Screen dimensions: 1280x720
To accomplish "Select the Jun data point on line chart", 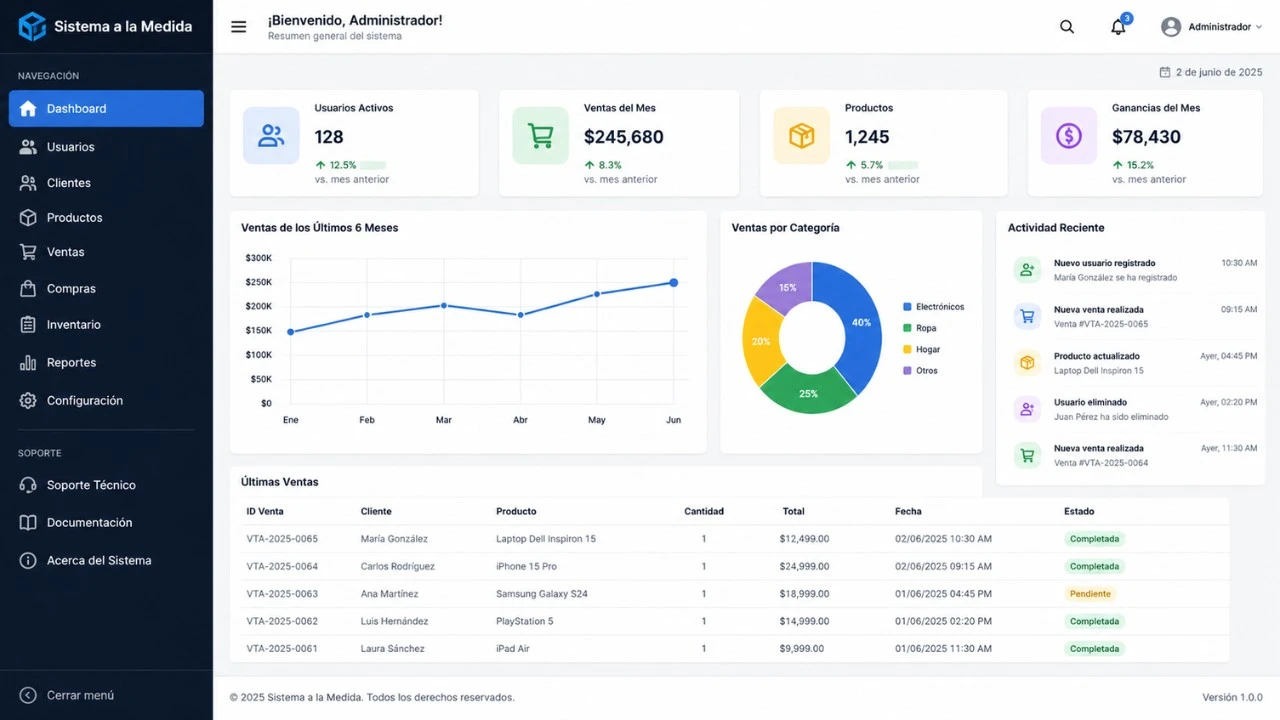I will point(674,283).
